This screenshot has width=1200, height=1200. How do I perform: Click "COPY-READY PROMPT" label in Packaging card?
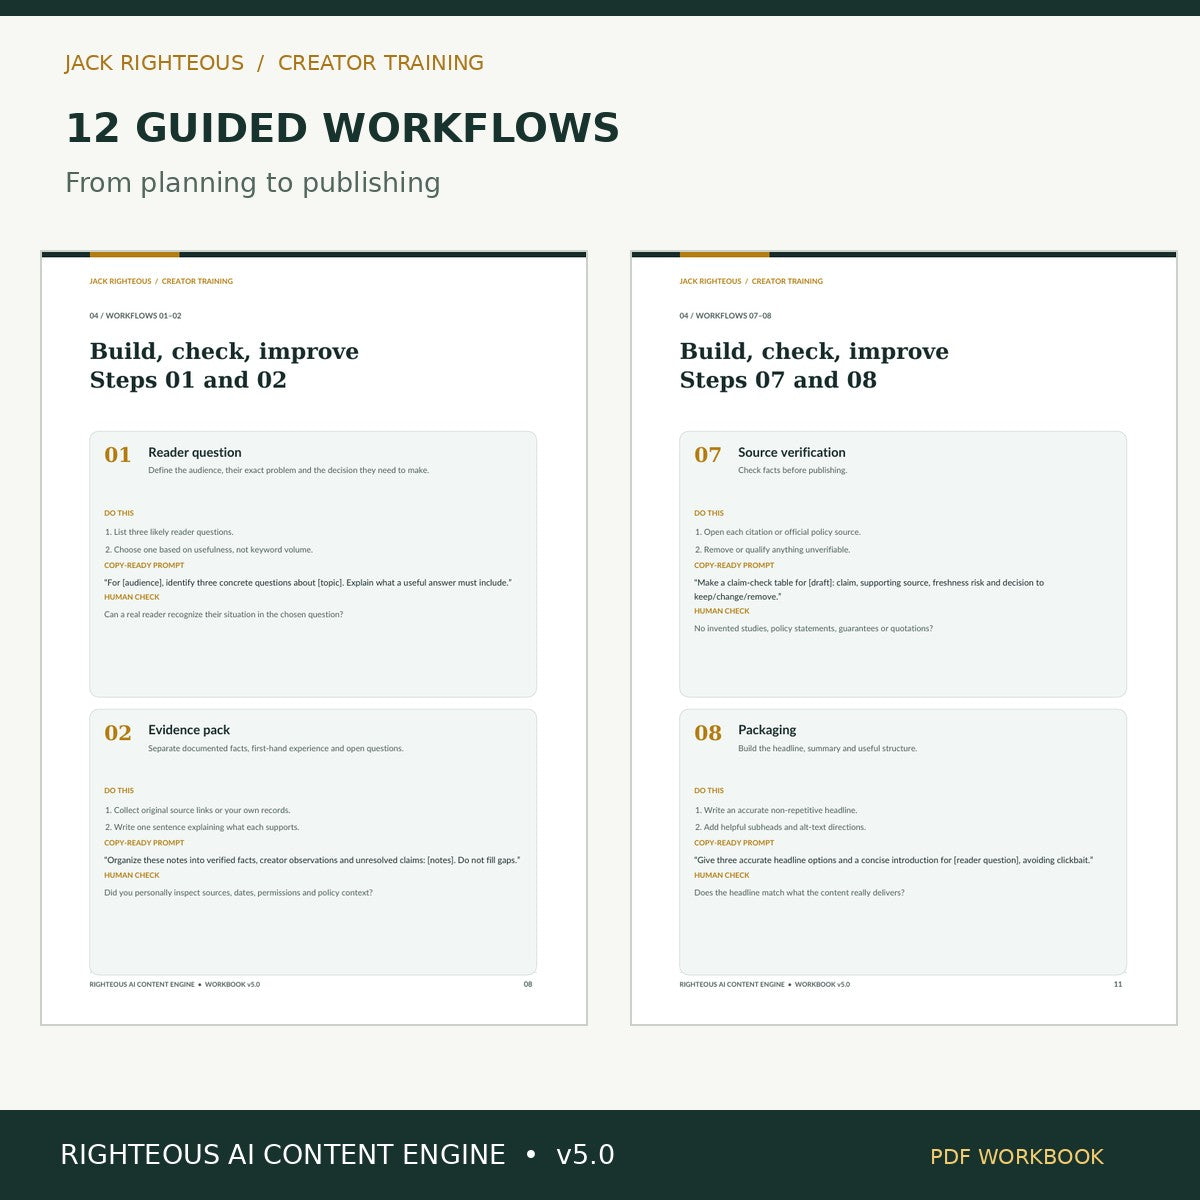tap(734, 843)
